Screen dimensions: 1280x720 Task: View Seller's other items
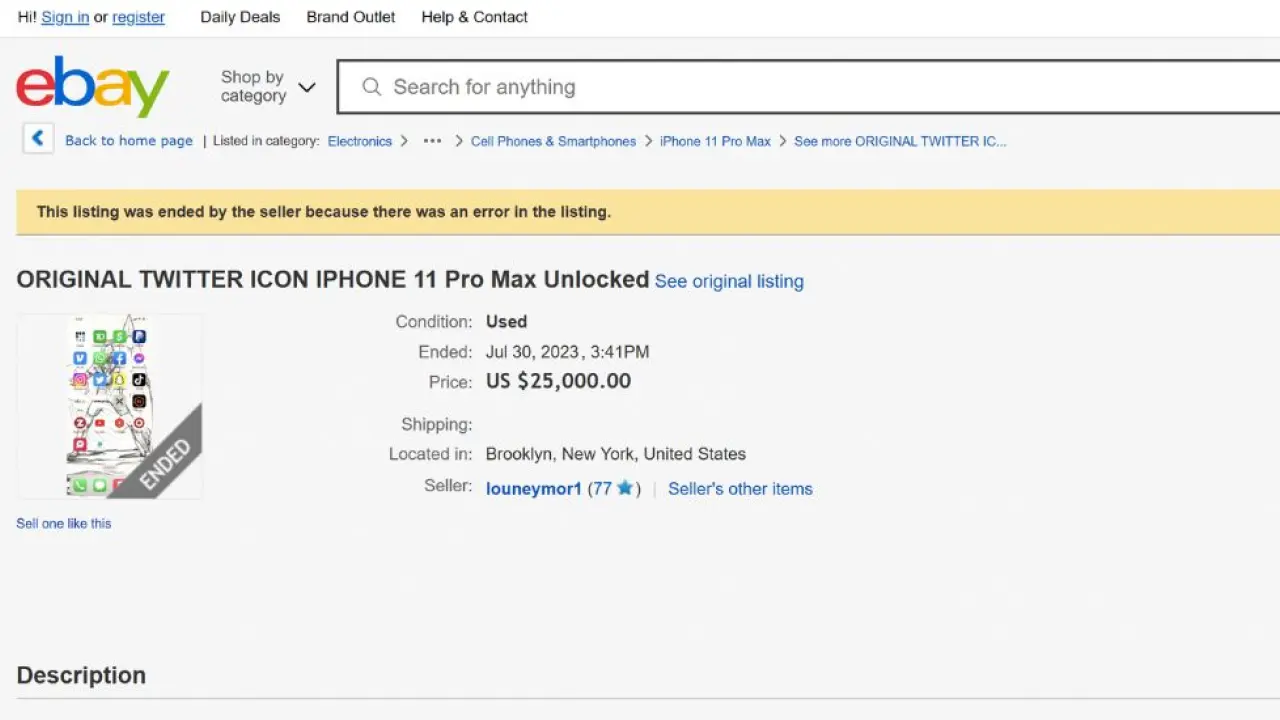tap(740, 489)
